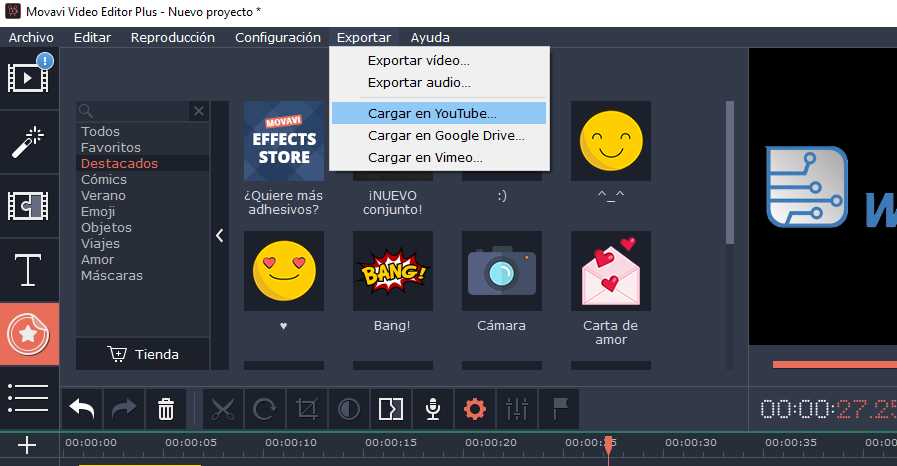
Task: Click the sticker list vertical scrollbar
Action: 729,173
